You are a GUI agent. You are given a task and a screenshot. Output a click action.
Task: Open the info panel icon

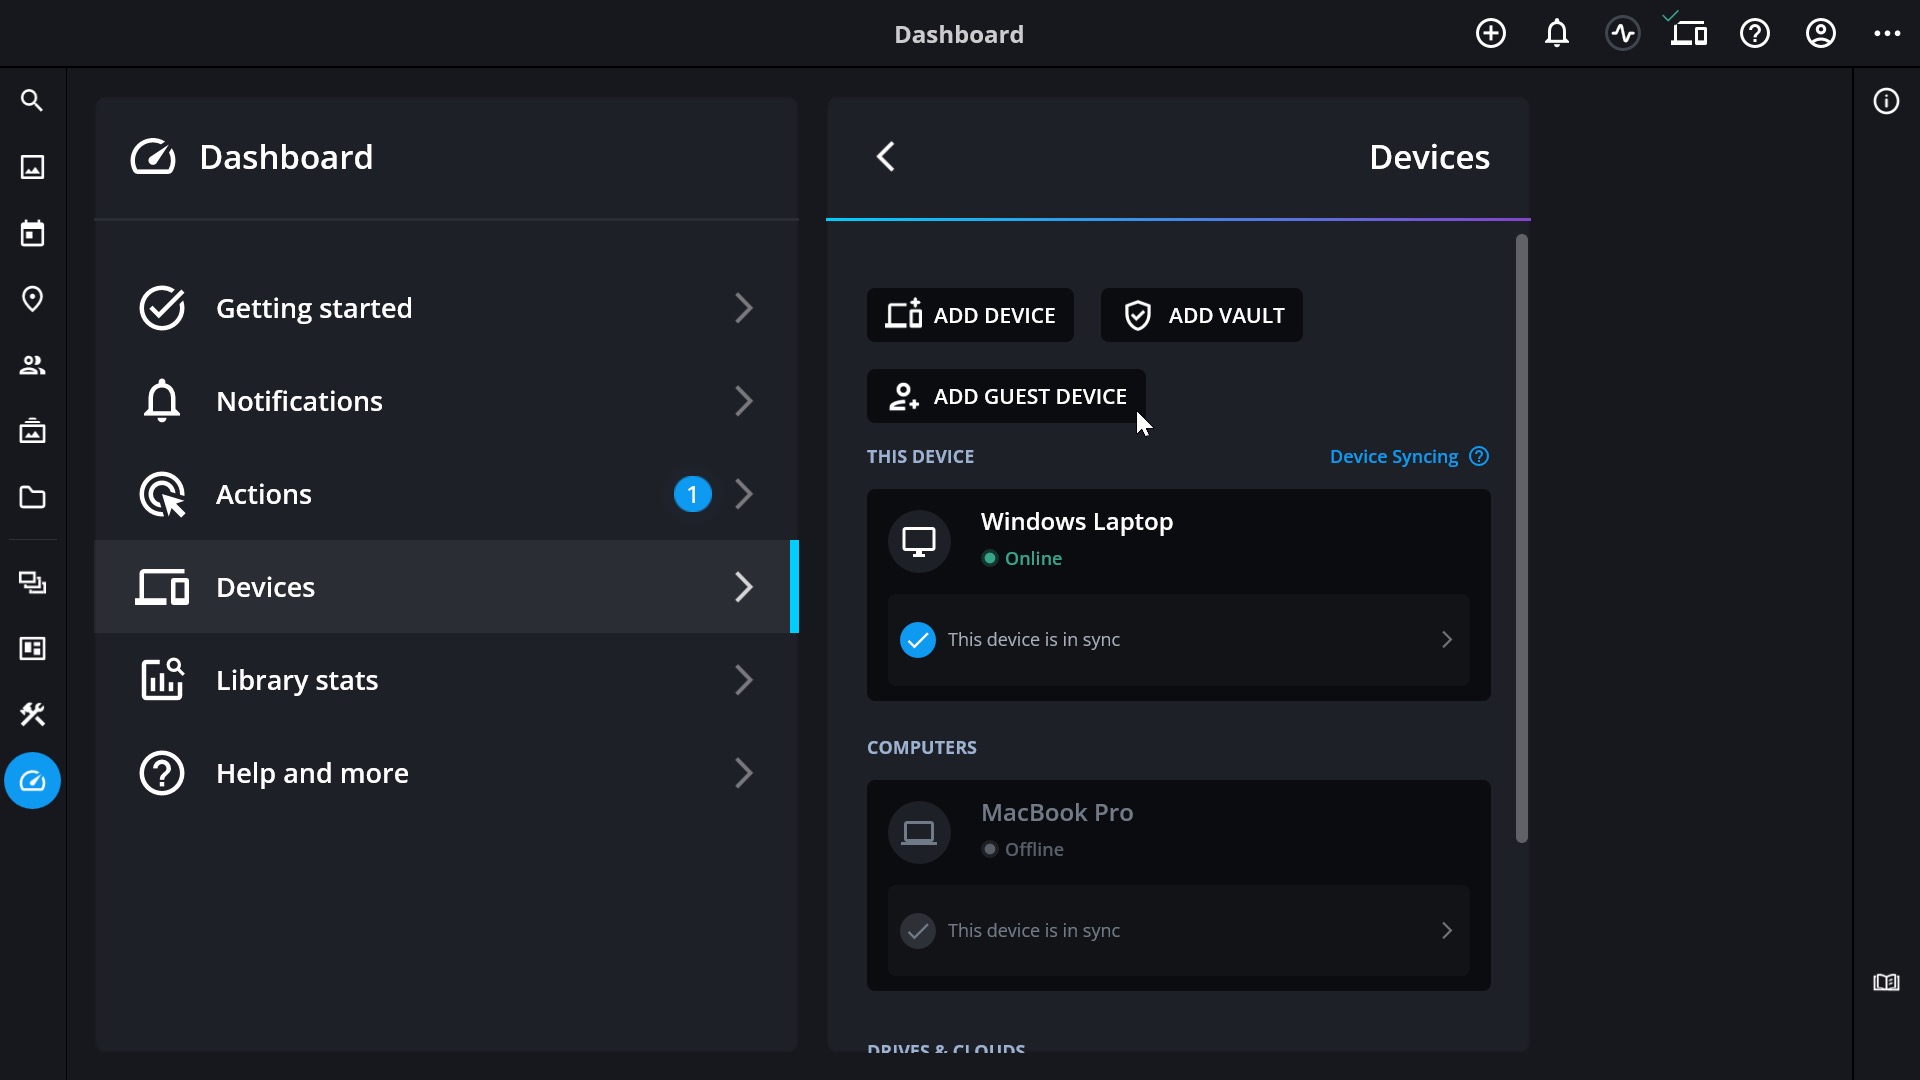(x=1886, y=101)
